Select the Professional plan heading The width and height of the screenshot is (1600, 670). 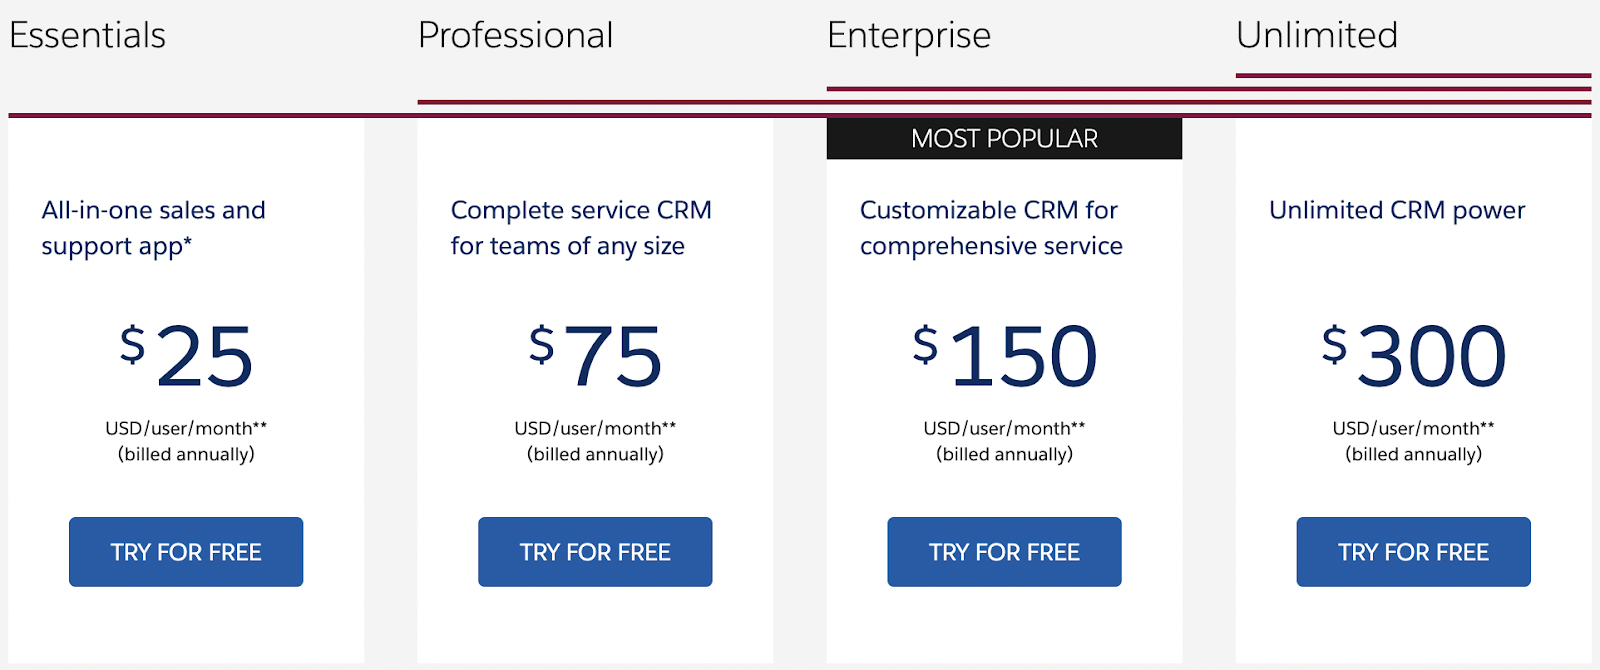click(515, 36)
